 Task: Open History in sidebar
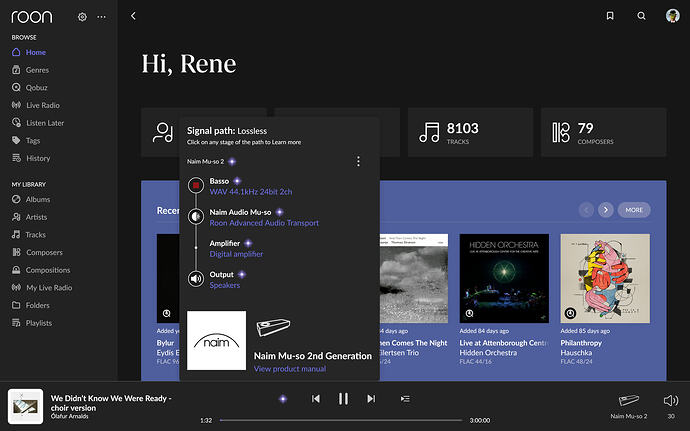(31, 158)
